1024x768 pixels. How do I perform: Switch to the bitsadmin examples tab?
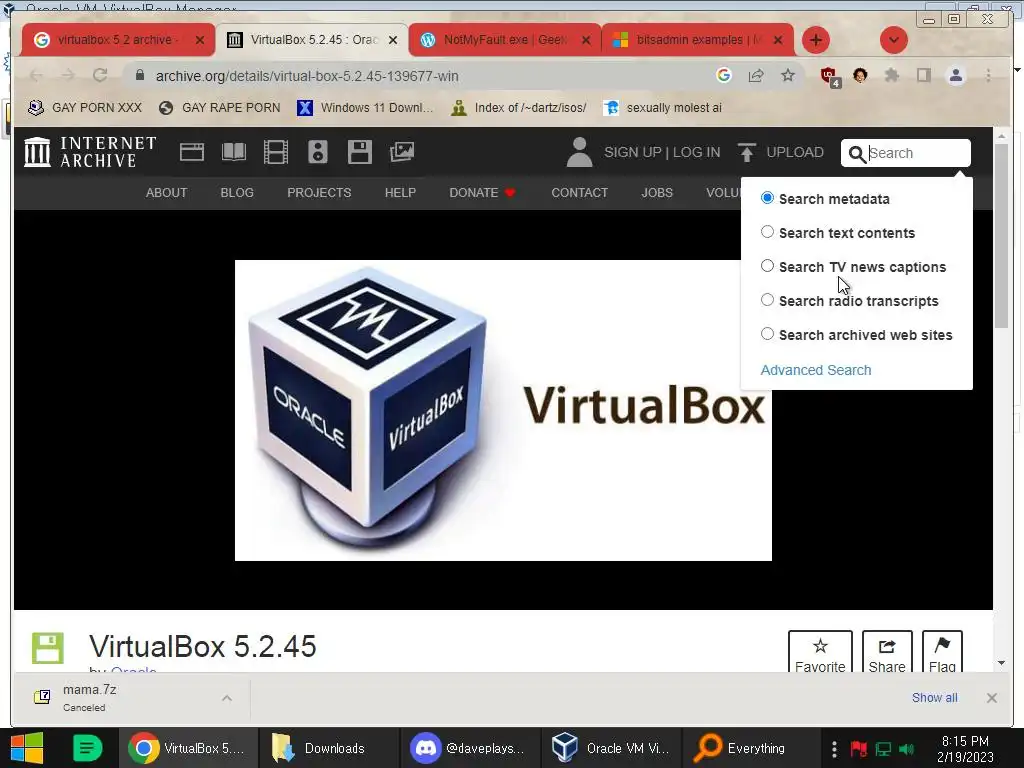(x=697, y=40)
